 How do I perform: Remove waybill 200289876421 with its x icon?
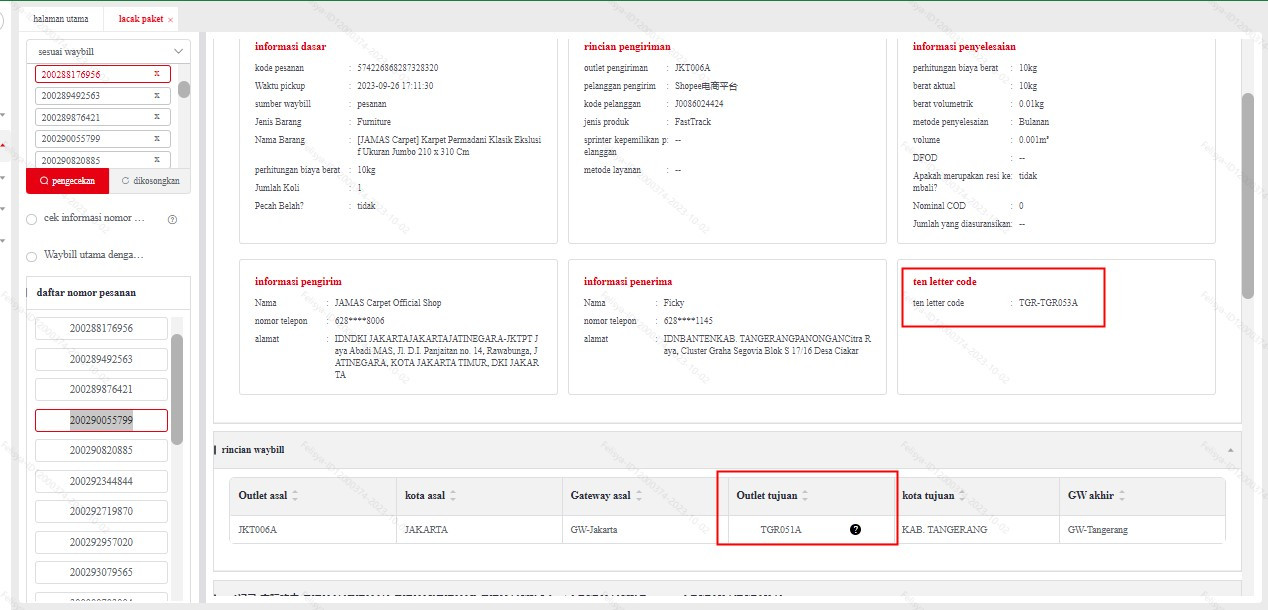click(x=157, y=117)
